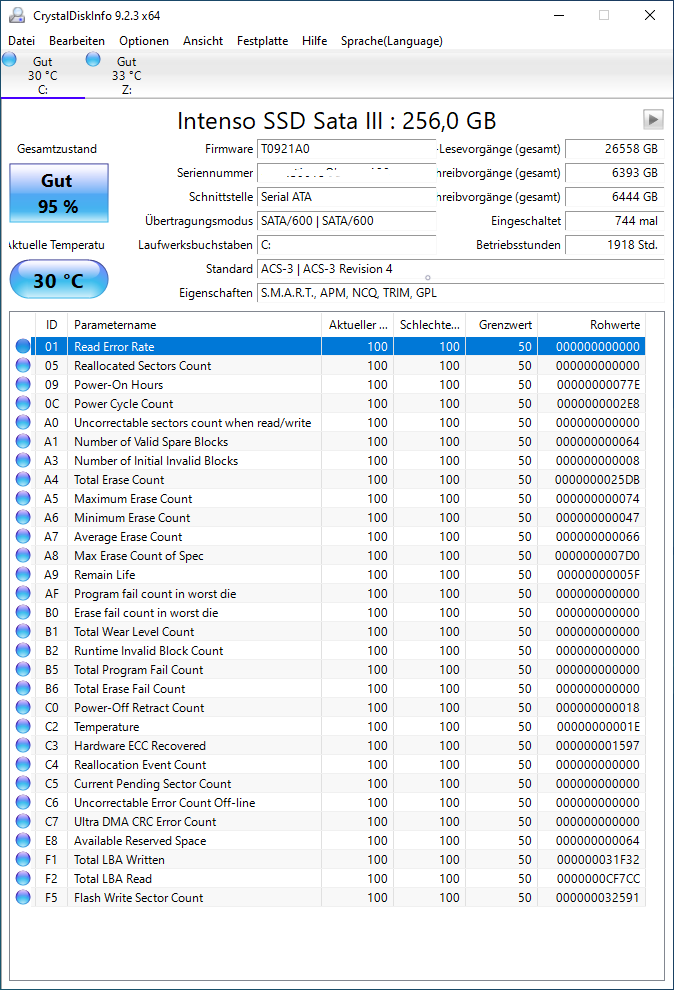Open the Sprache(Language) menu
674x990 pixels.
(x=392, y=41)
